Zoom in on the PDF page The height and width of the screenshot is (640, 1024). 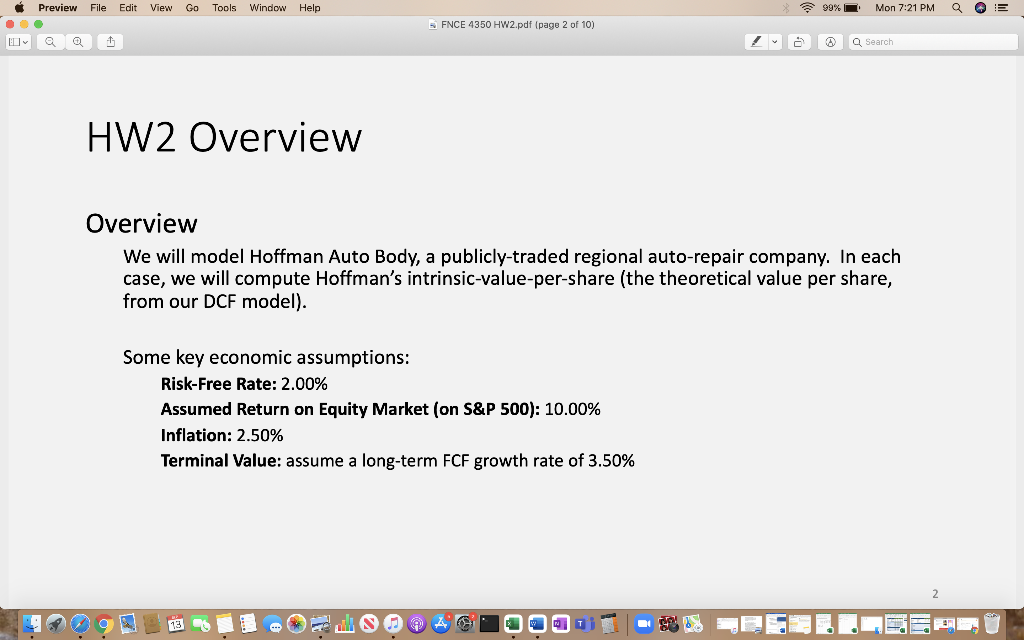[x=77, y=41]
